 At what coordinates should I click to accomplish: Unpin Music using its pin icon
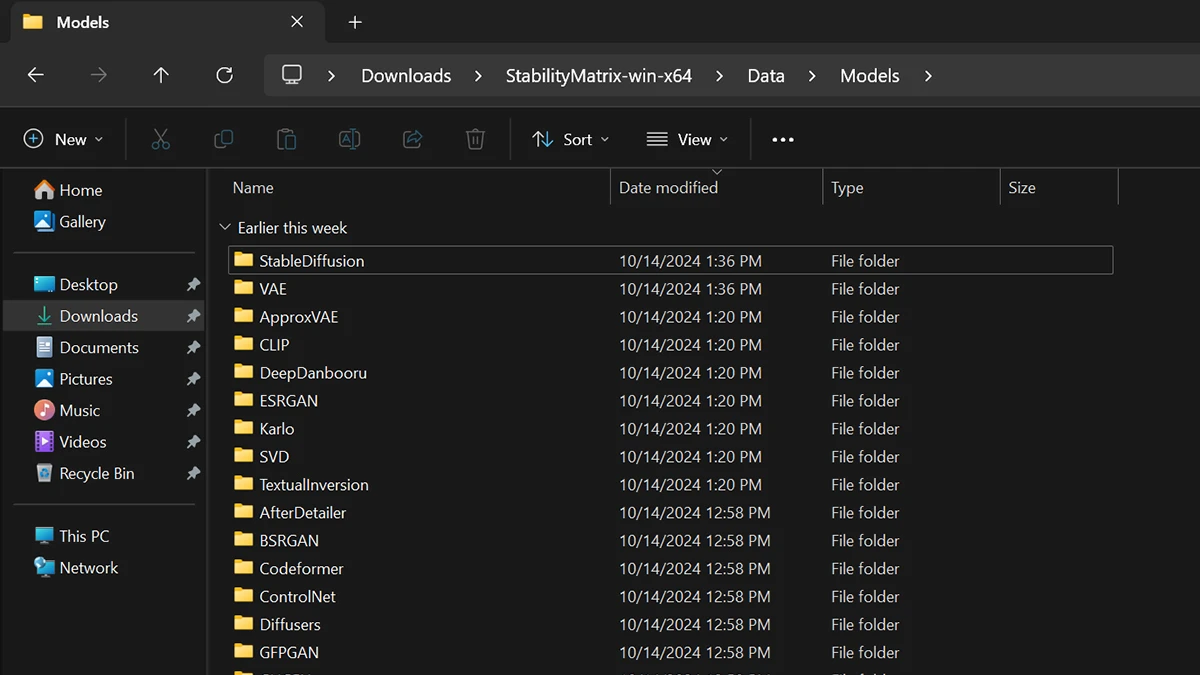(193, 411)
